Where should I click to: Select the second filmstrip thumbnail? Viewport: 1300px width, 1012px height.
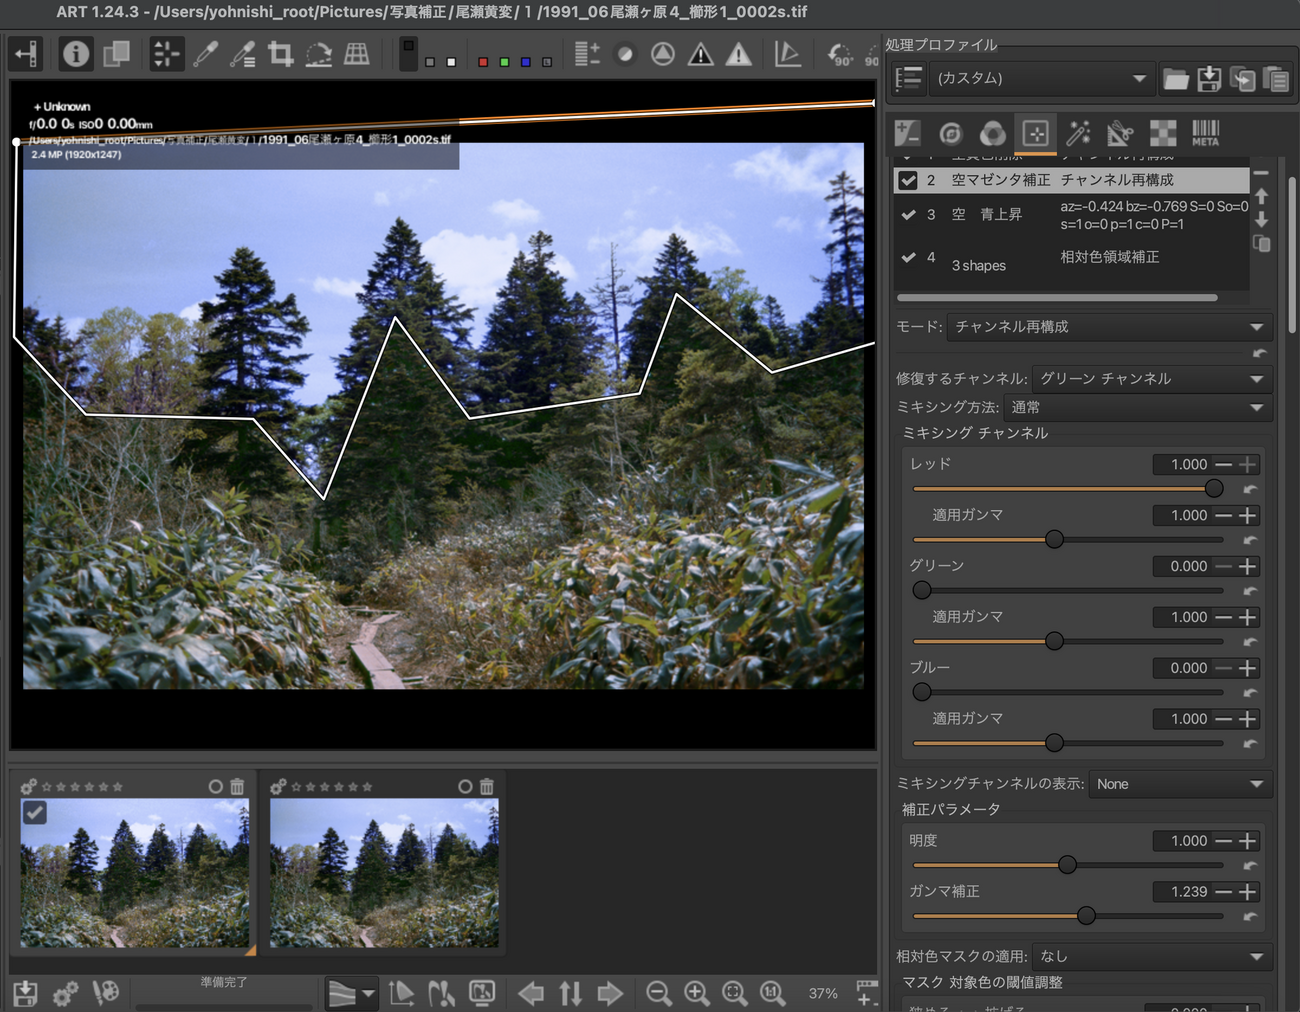coord(384,872)
